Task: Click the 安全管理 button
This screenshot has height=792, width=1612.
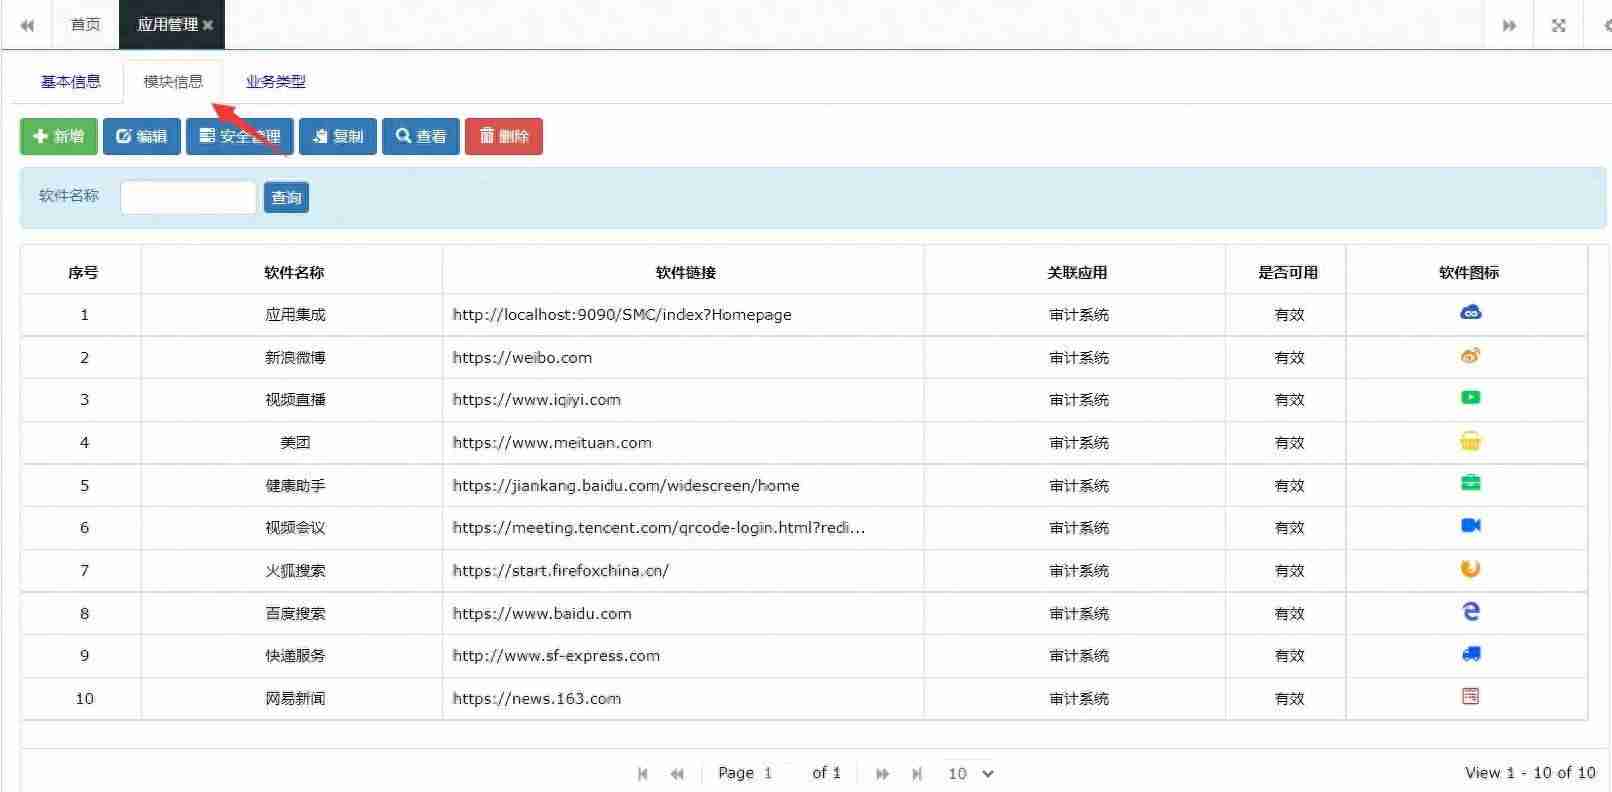Action: [x=240, y=136]
